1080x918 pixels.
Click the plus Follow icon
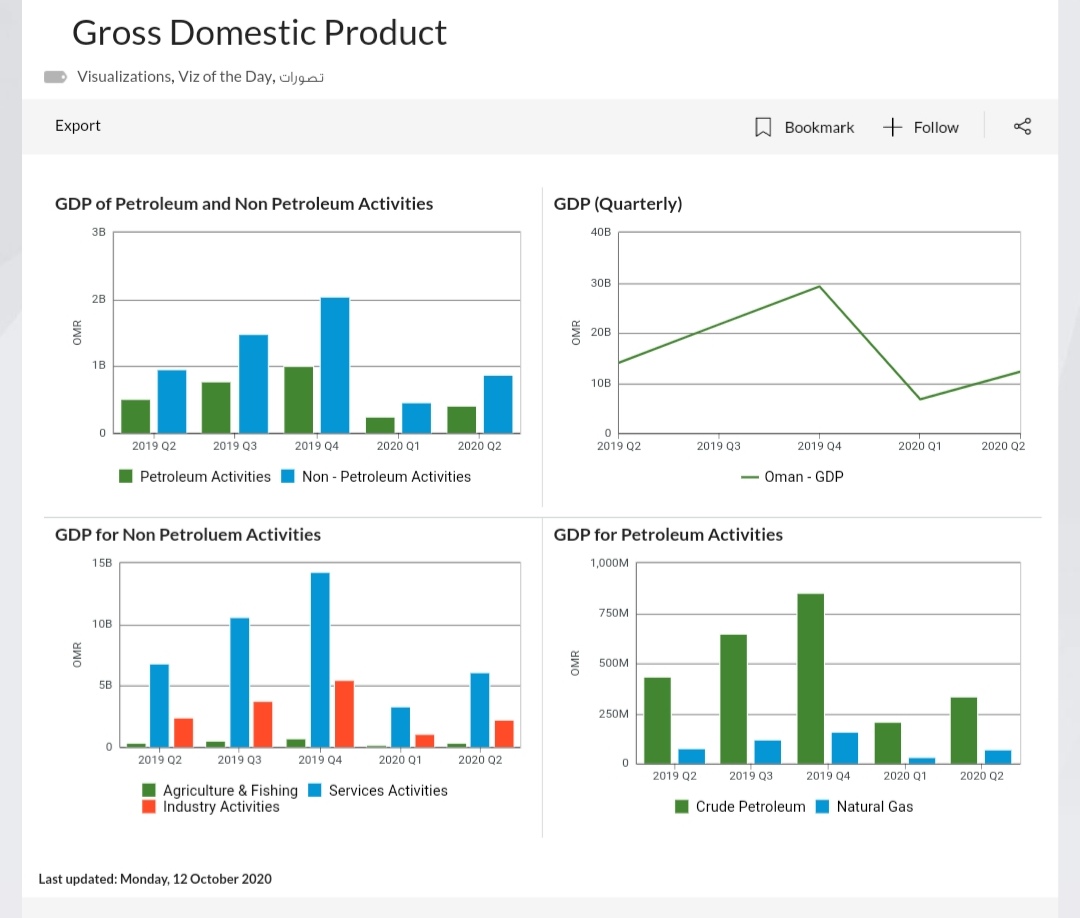pyautogui.click(x=892, y=127)
